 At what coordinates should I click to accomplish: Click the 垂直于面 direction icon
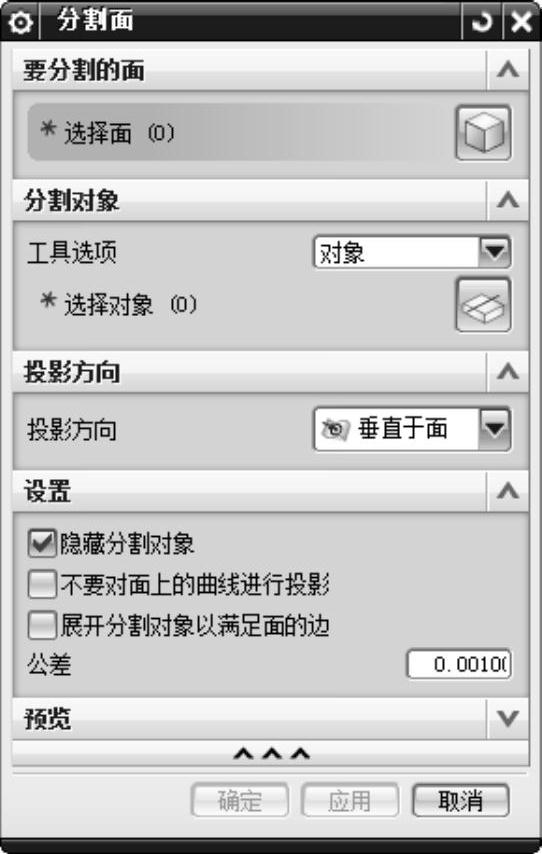334,429
